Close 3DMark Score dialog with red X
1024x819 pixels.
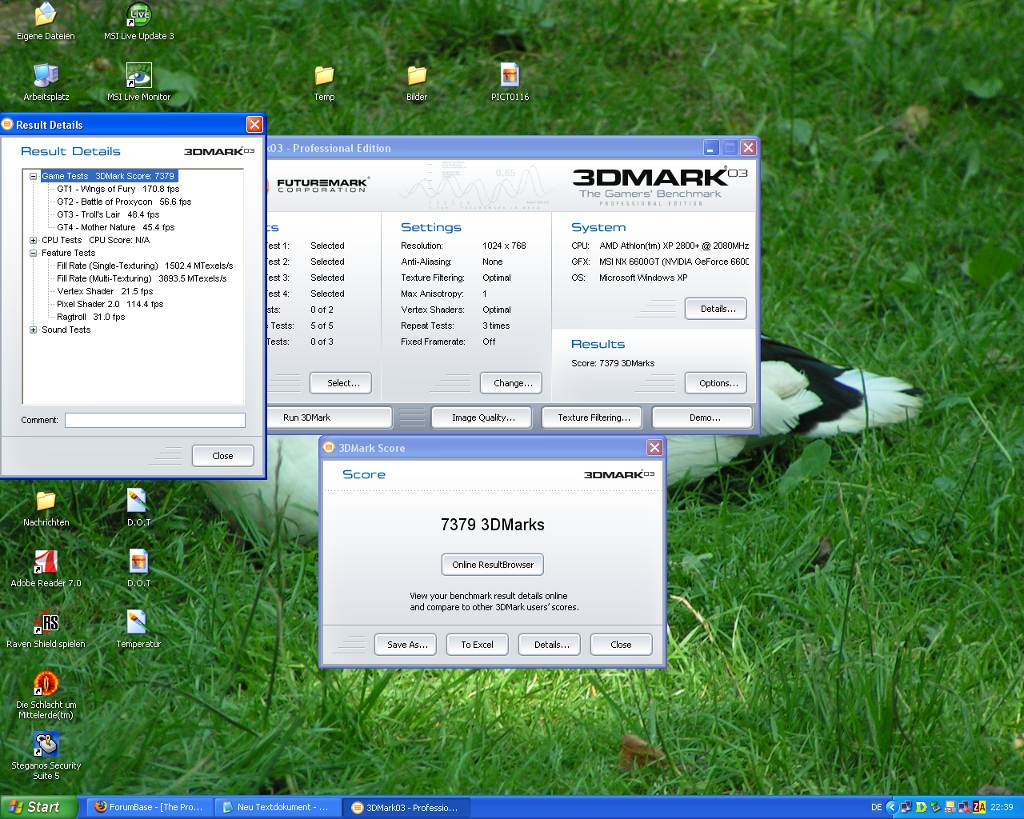coord(654,447)
